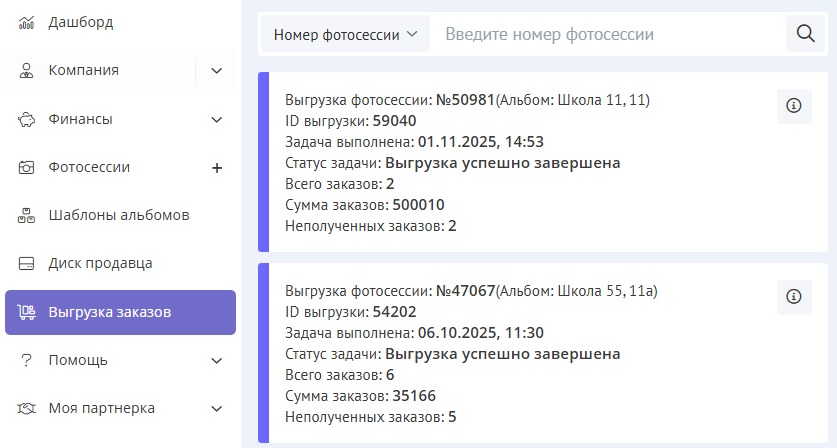This screenshot has width=837, height=448.
Task: Select Шаблоны альбомов in the sidebar
Action: coord(119,215)
